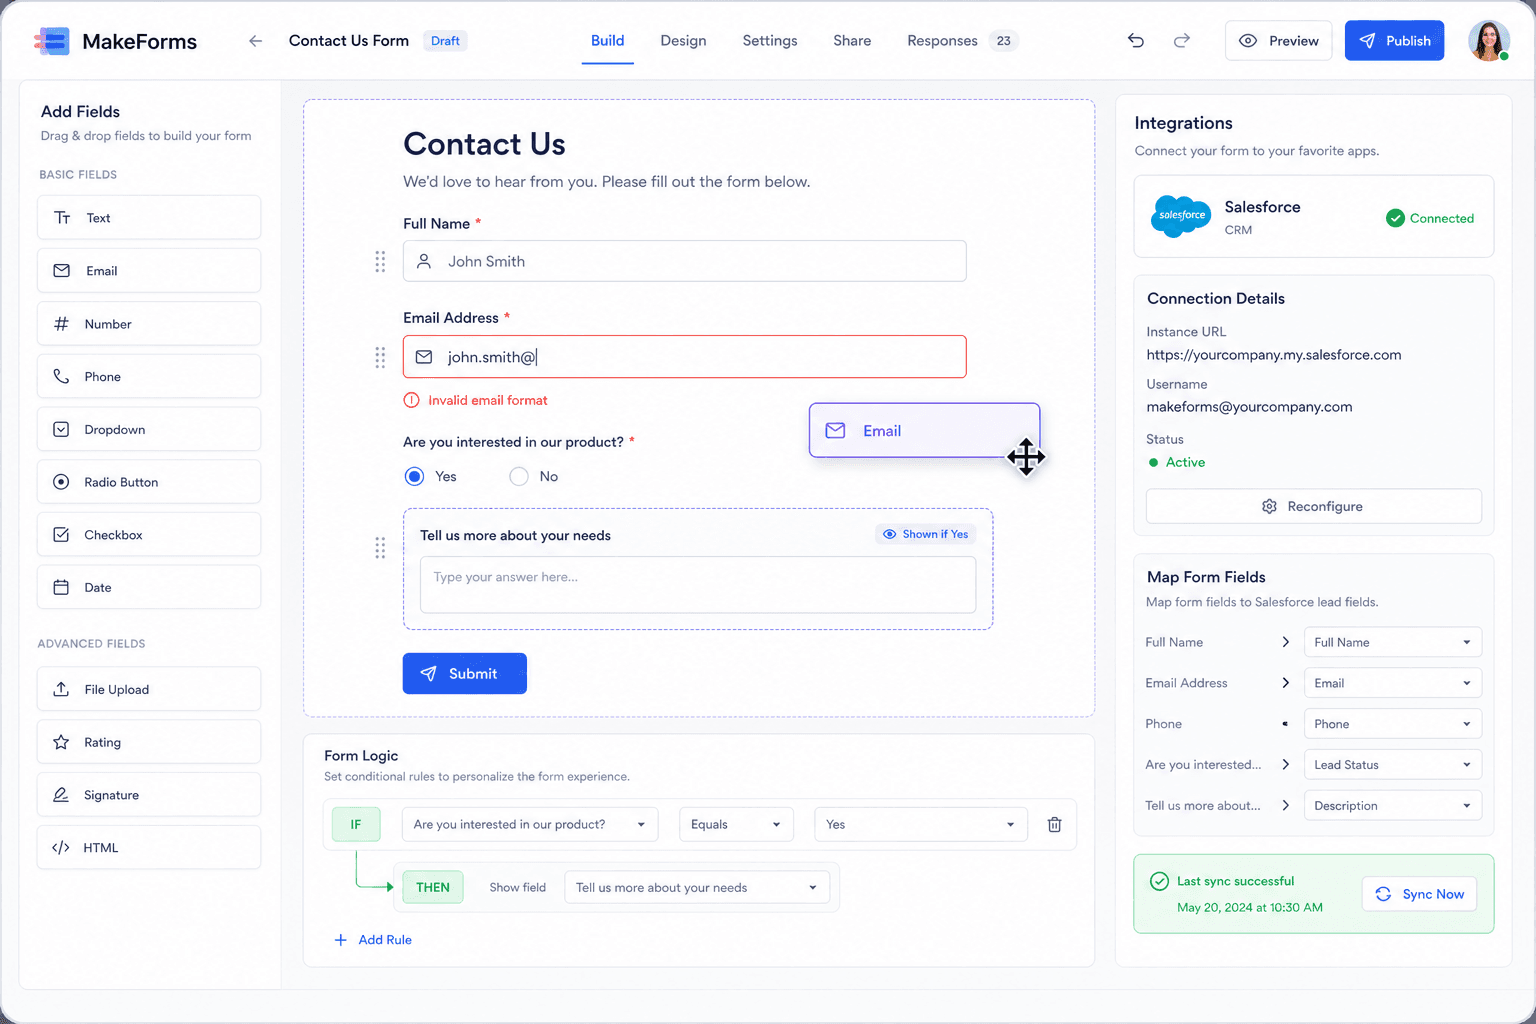This screenshot has width=1536, height=1024.
Task: Open the Yes value dropdown in rule
Action: 921,825
